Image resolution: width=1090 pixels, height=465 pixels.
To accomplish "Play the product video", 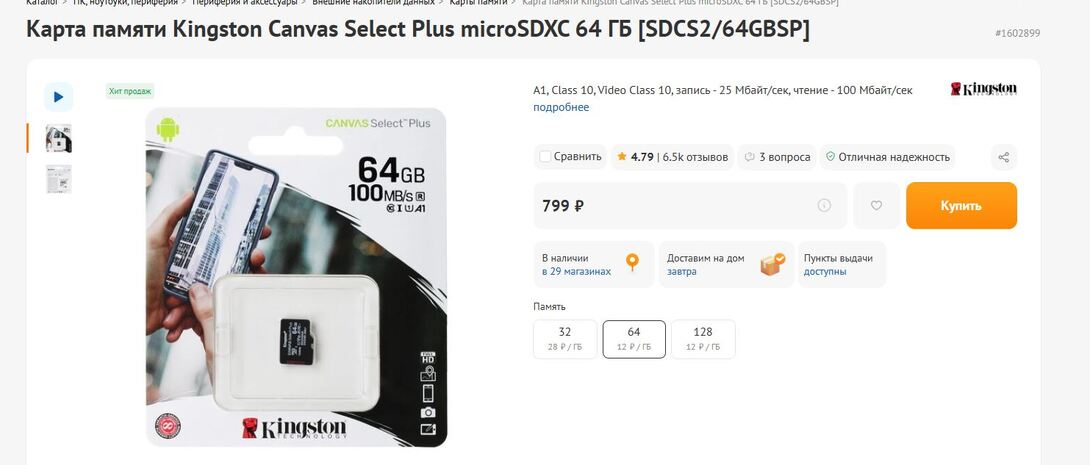I will point(58,97).
